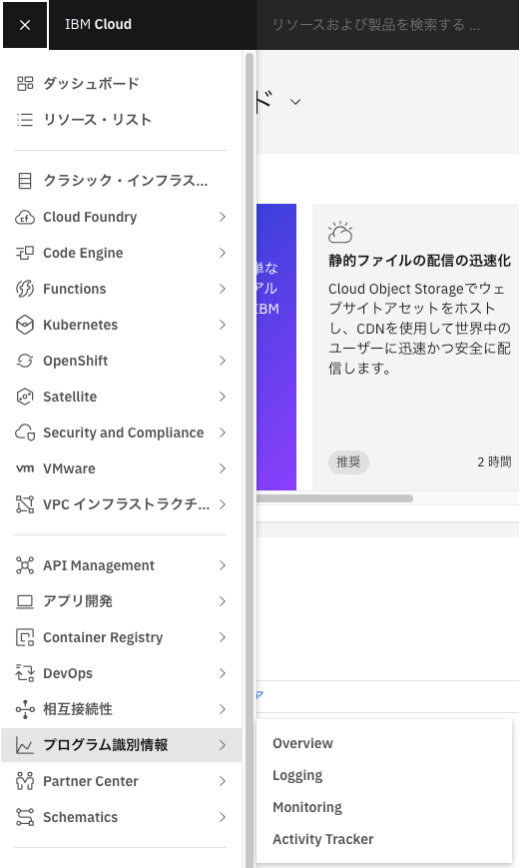Click the resource list icon
Image resolution: width=520 pixels, height=868 pixels.
point(25,120)
